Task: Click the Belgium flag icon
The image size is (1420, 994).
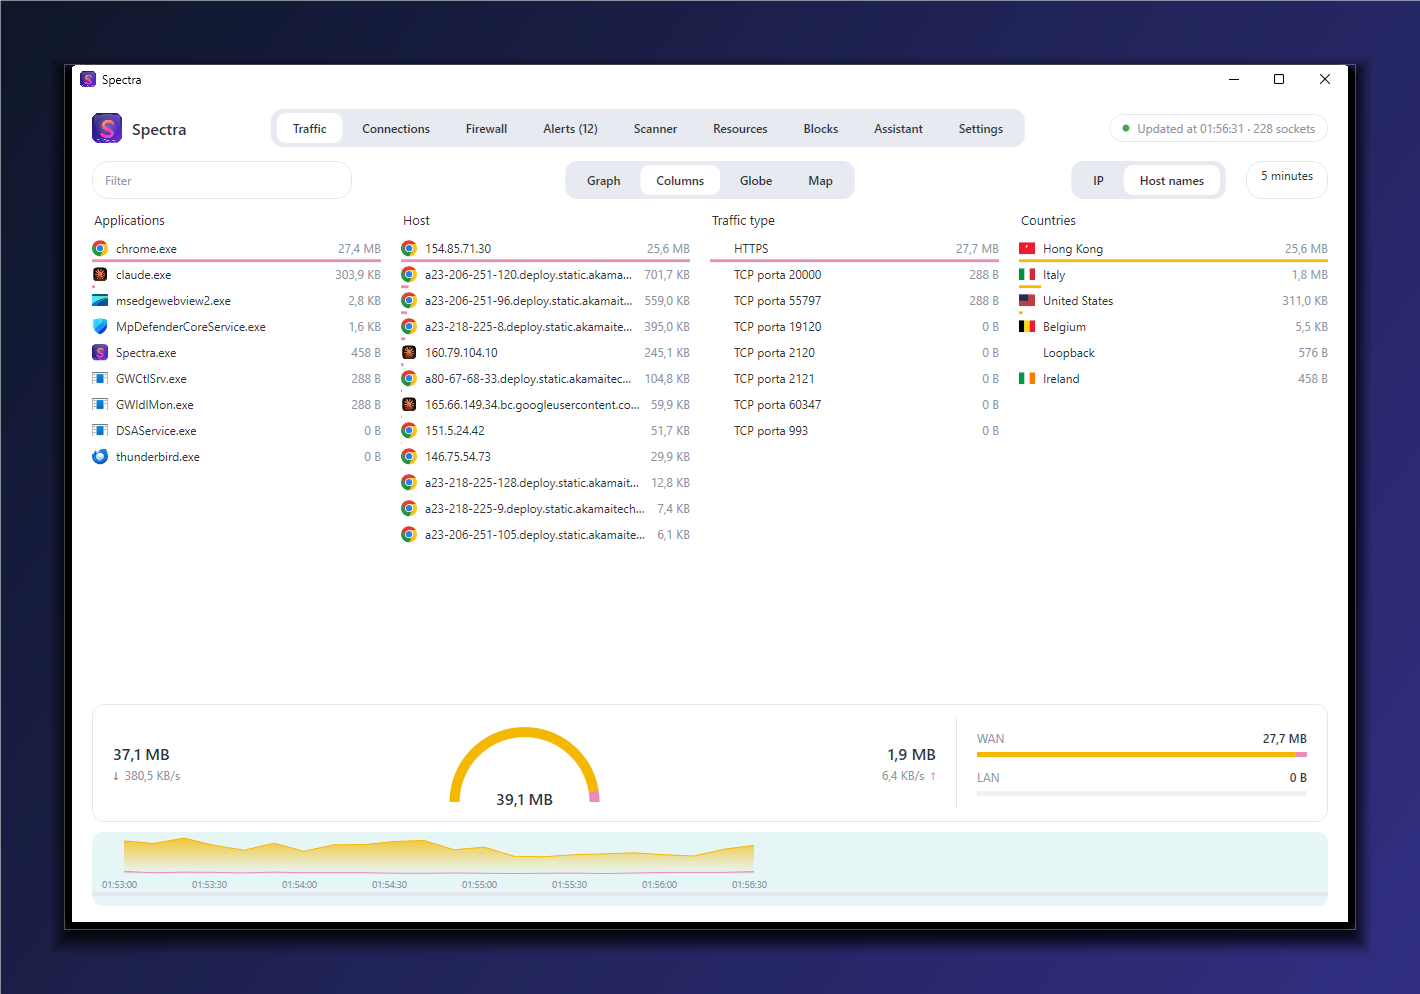Action: click(x=1027, y=327)
